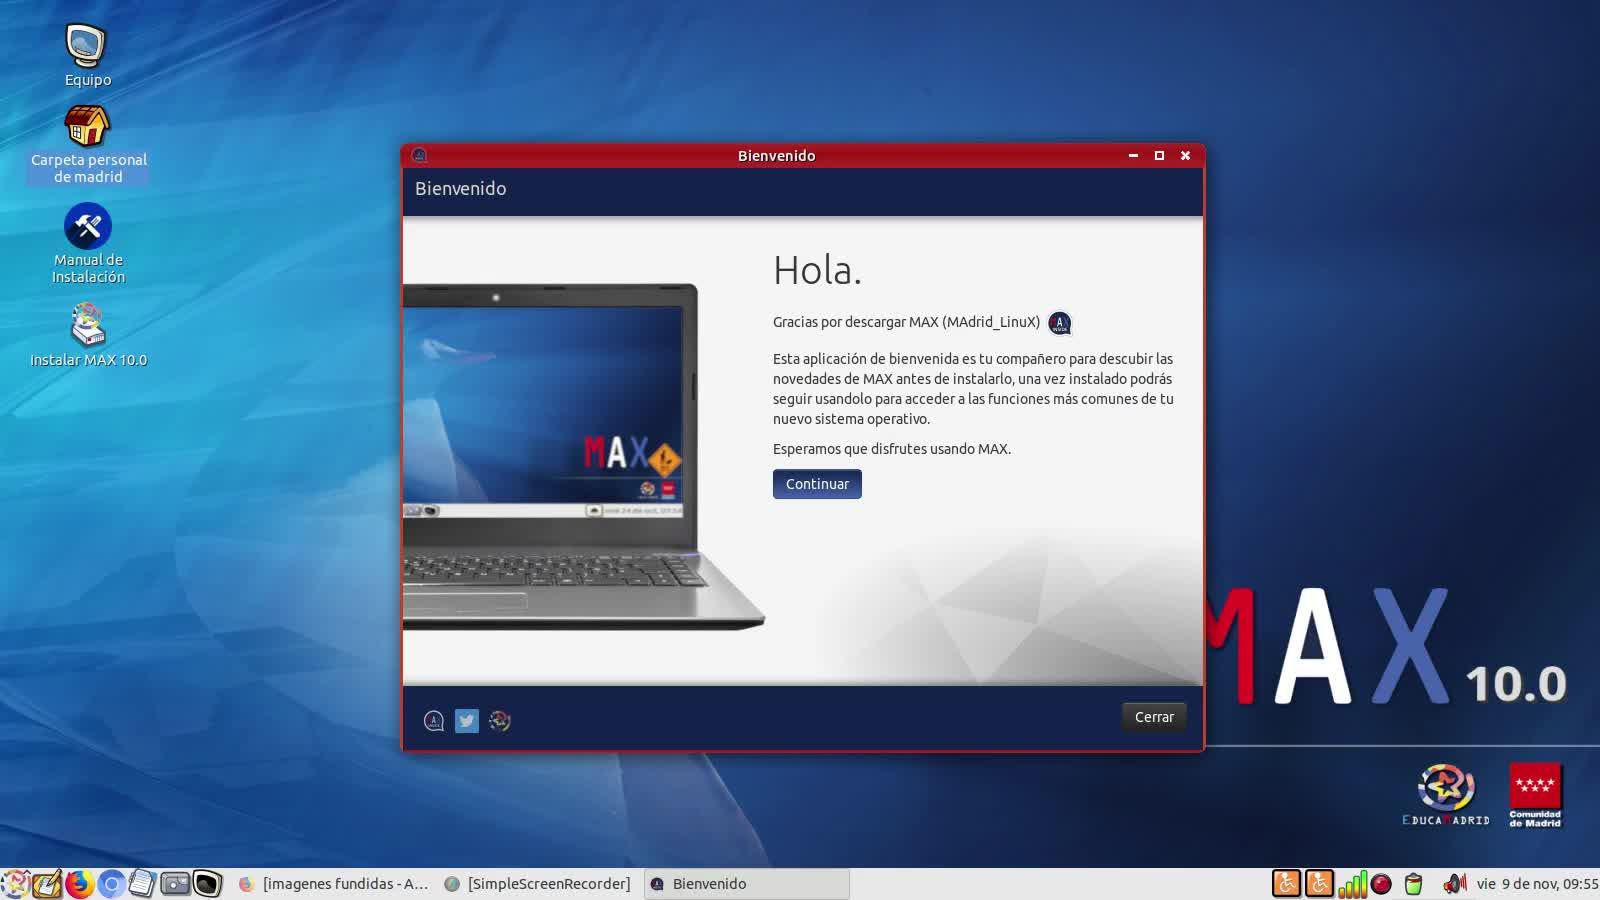This screenshot has width=1600, height=900.
Task: Open the Manual de Instalación shortcut
Action: tap(88, 244)
